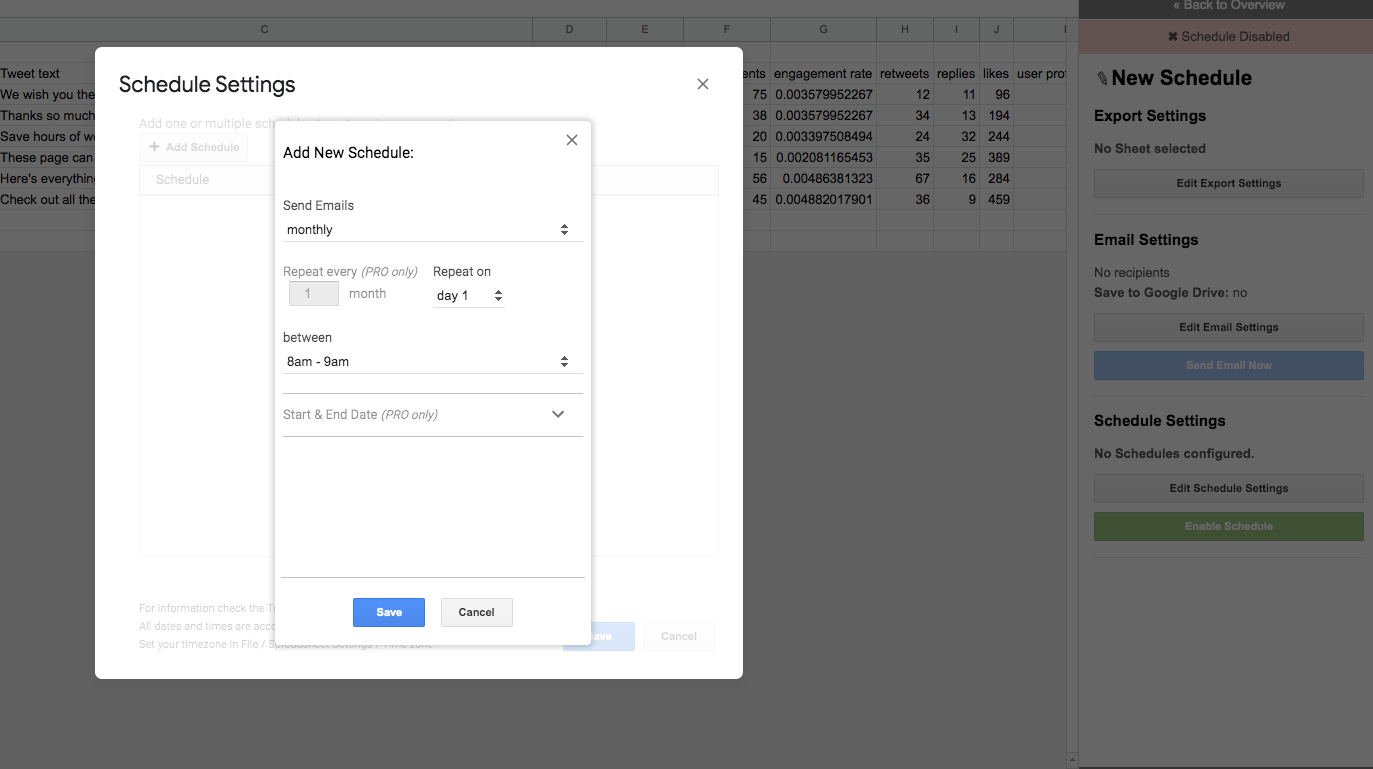Viewport: 1373px width, 769px height.
Task: Click the up-down arrows beside monthly
Action: click(x=565, y=229)
